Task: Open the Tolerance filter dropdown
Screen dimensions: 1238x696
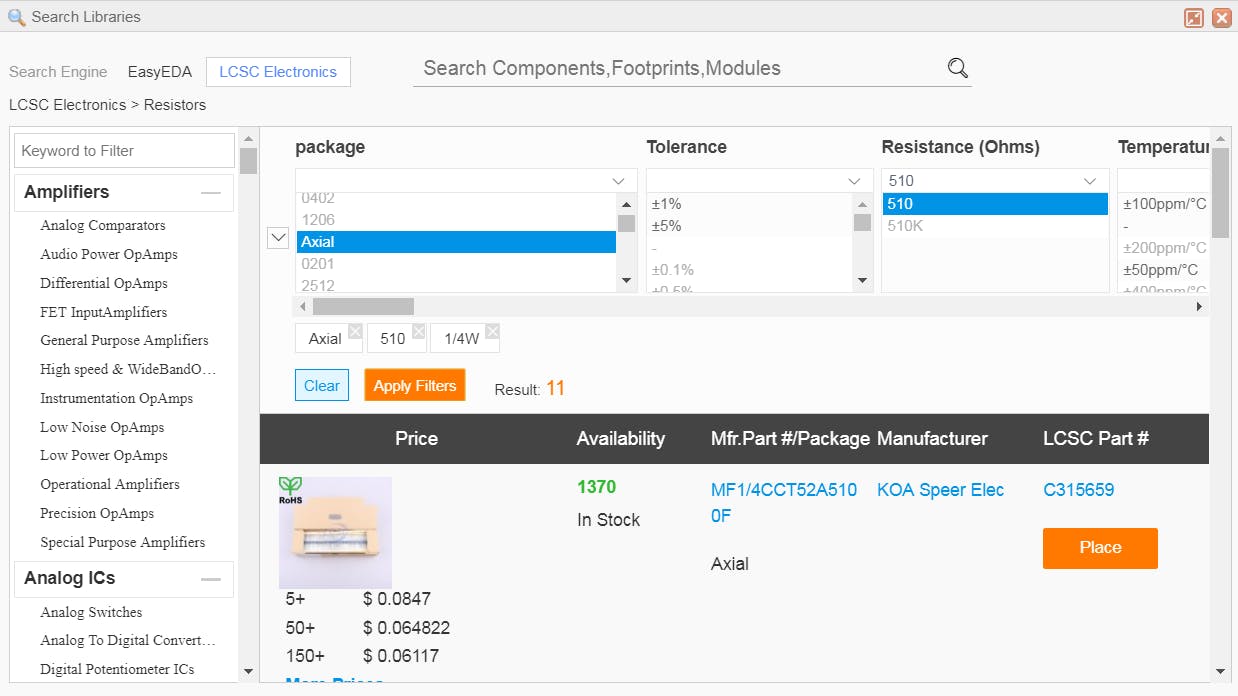Action: tap(854, 181)
